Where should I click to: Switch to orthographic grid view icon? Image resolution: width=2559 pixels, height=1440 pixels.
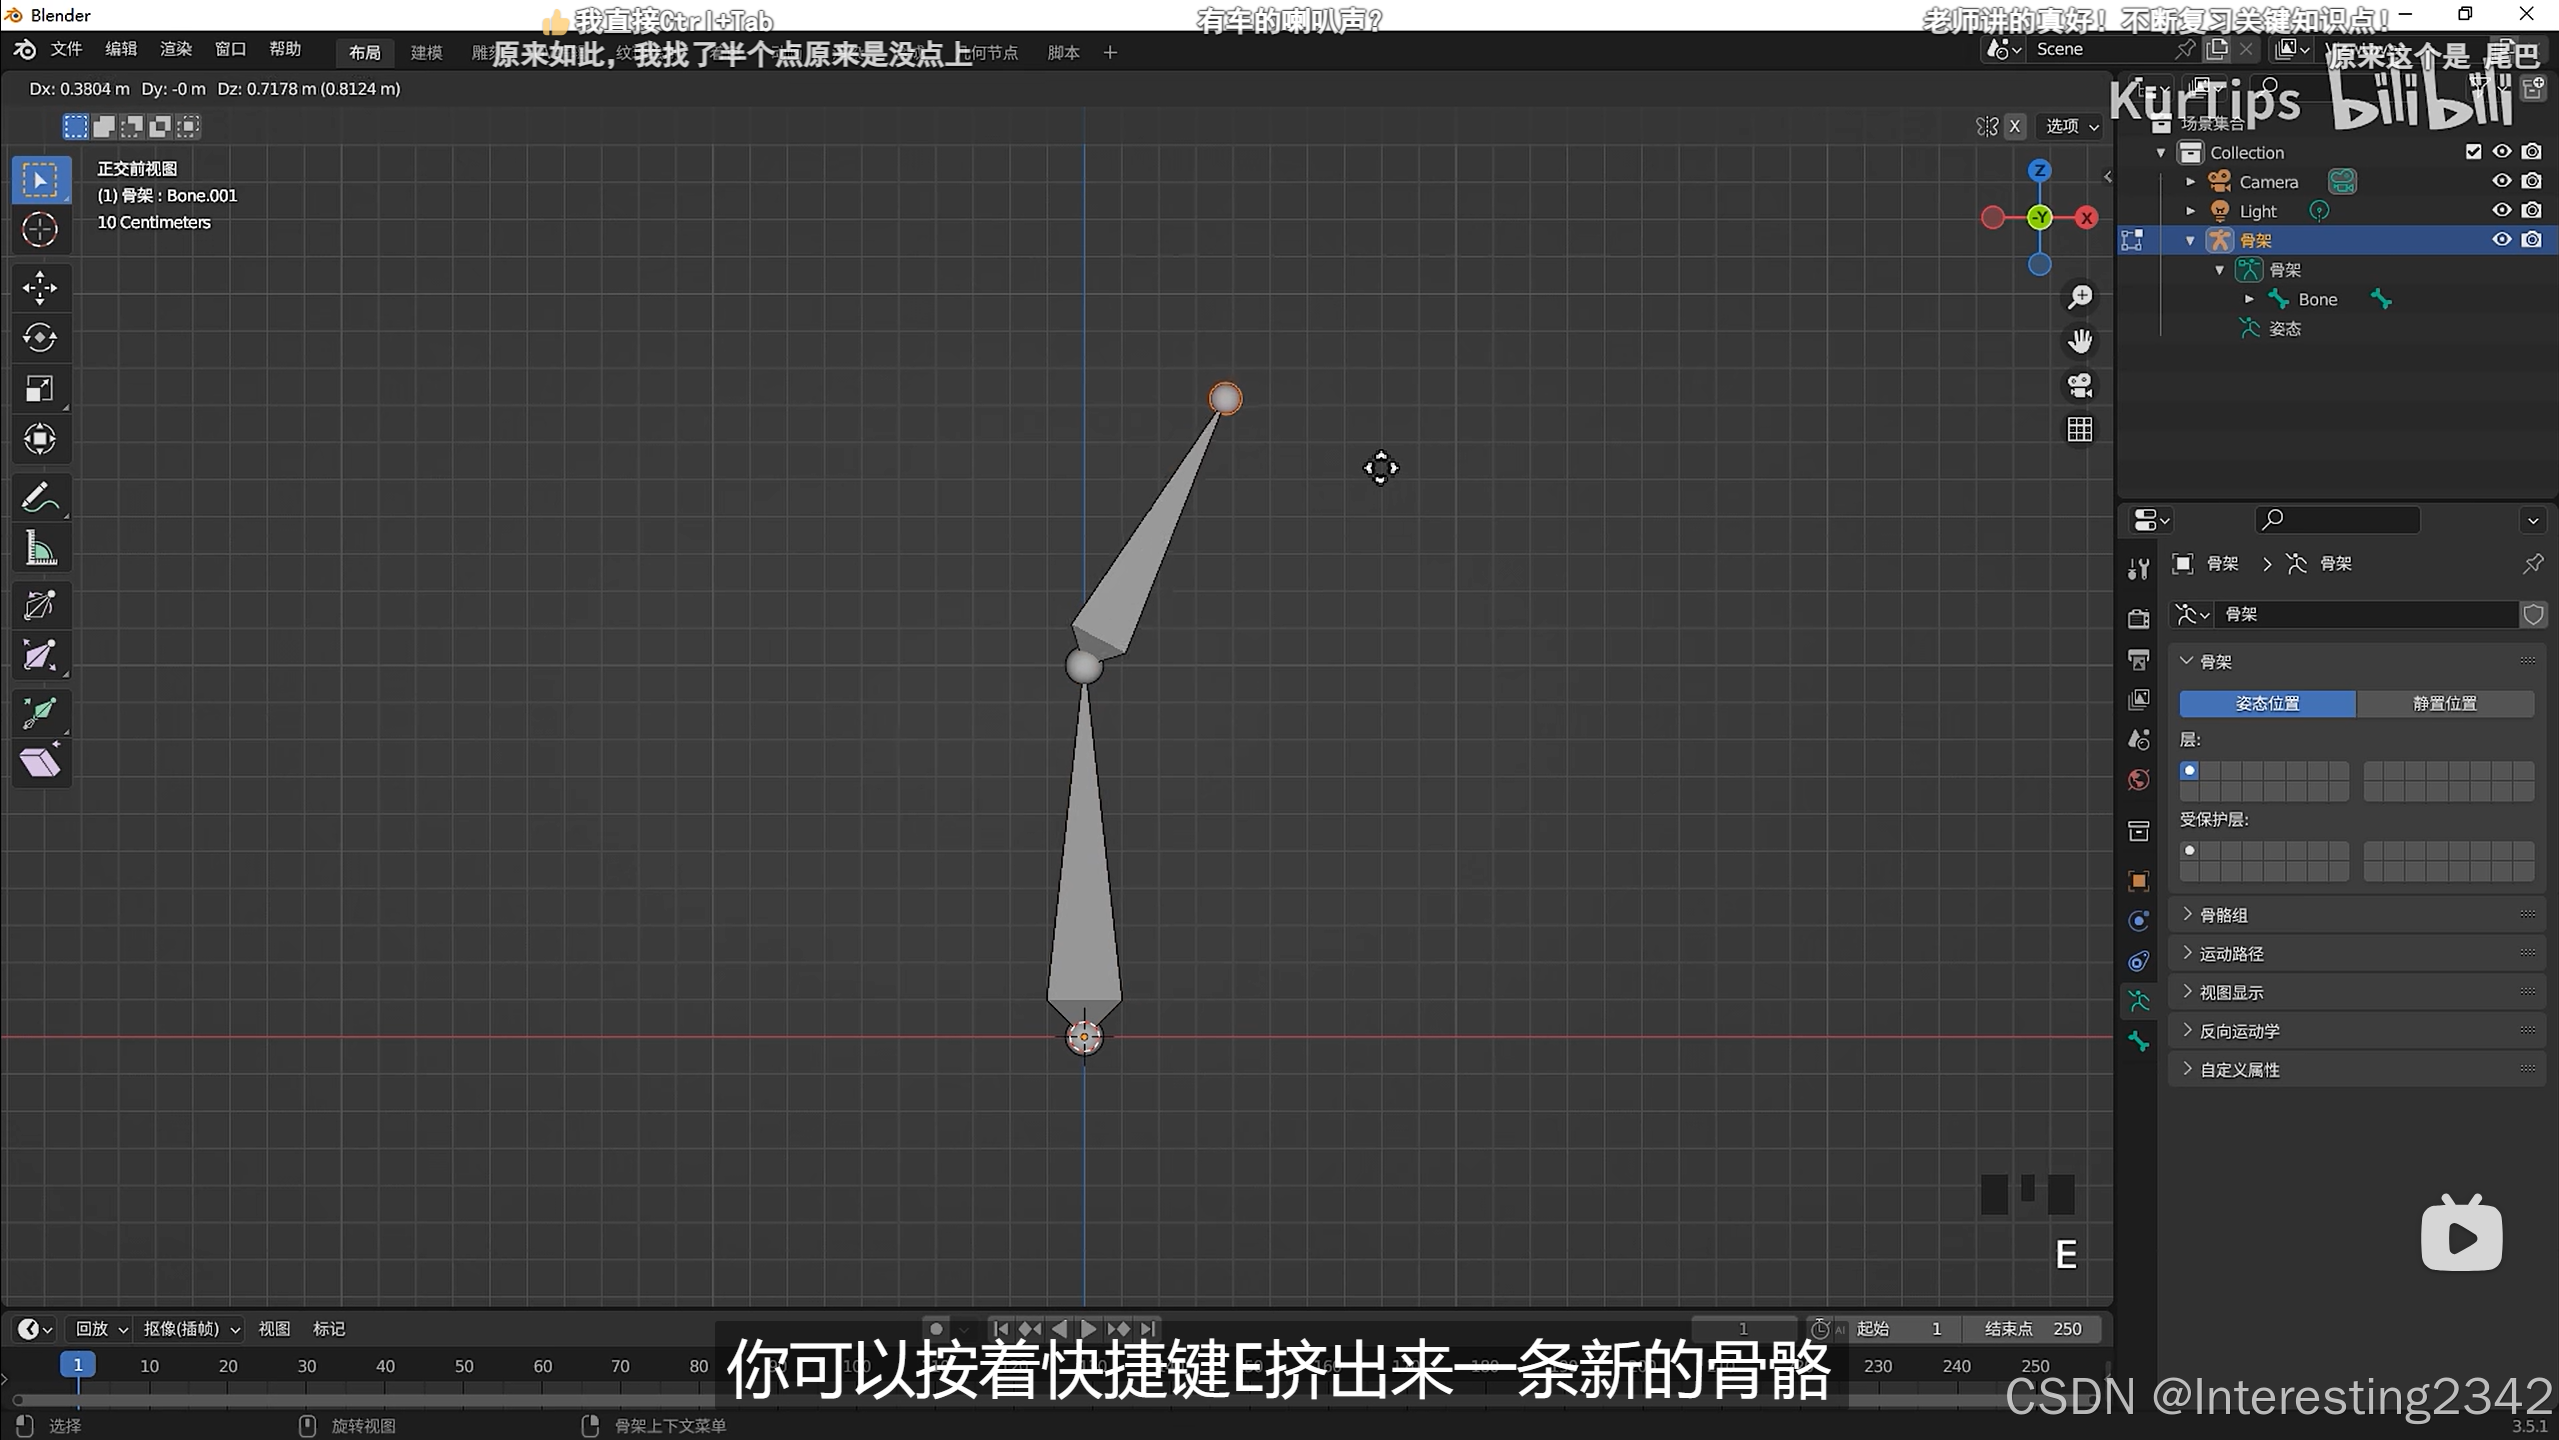click(2080, 429)
